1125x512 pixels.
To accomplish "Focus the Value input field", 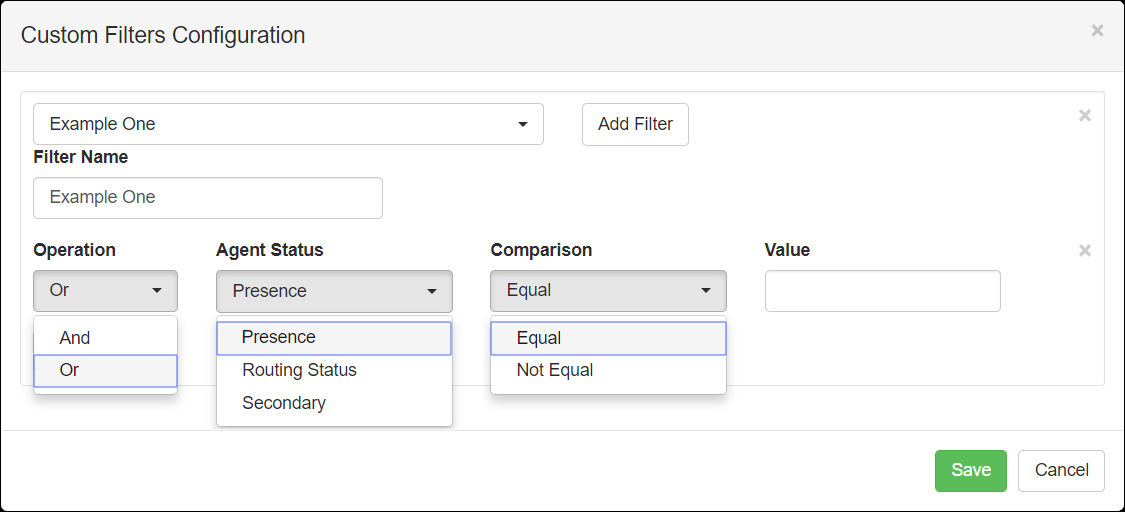I will 882,290.
